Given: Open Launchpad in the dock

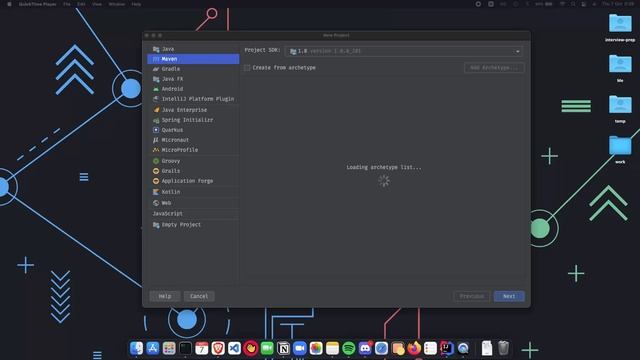Looking at the screenshot, I should click(x=169, y=348).
